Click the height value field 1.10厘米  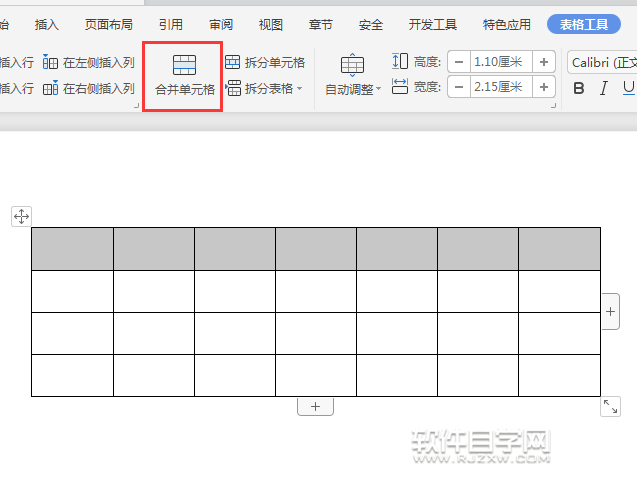pyautogui.click(x=501, y=62)
